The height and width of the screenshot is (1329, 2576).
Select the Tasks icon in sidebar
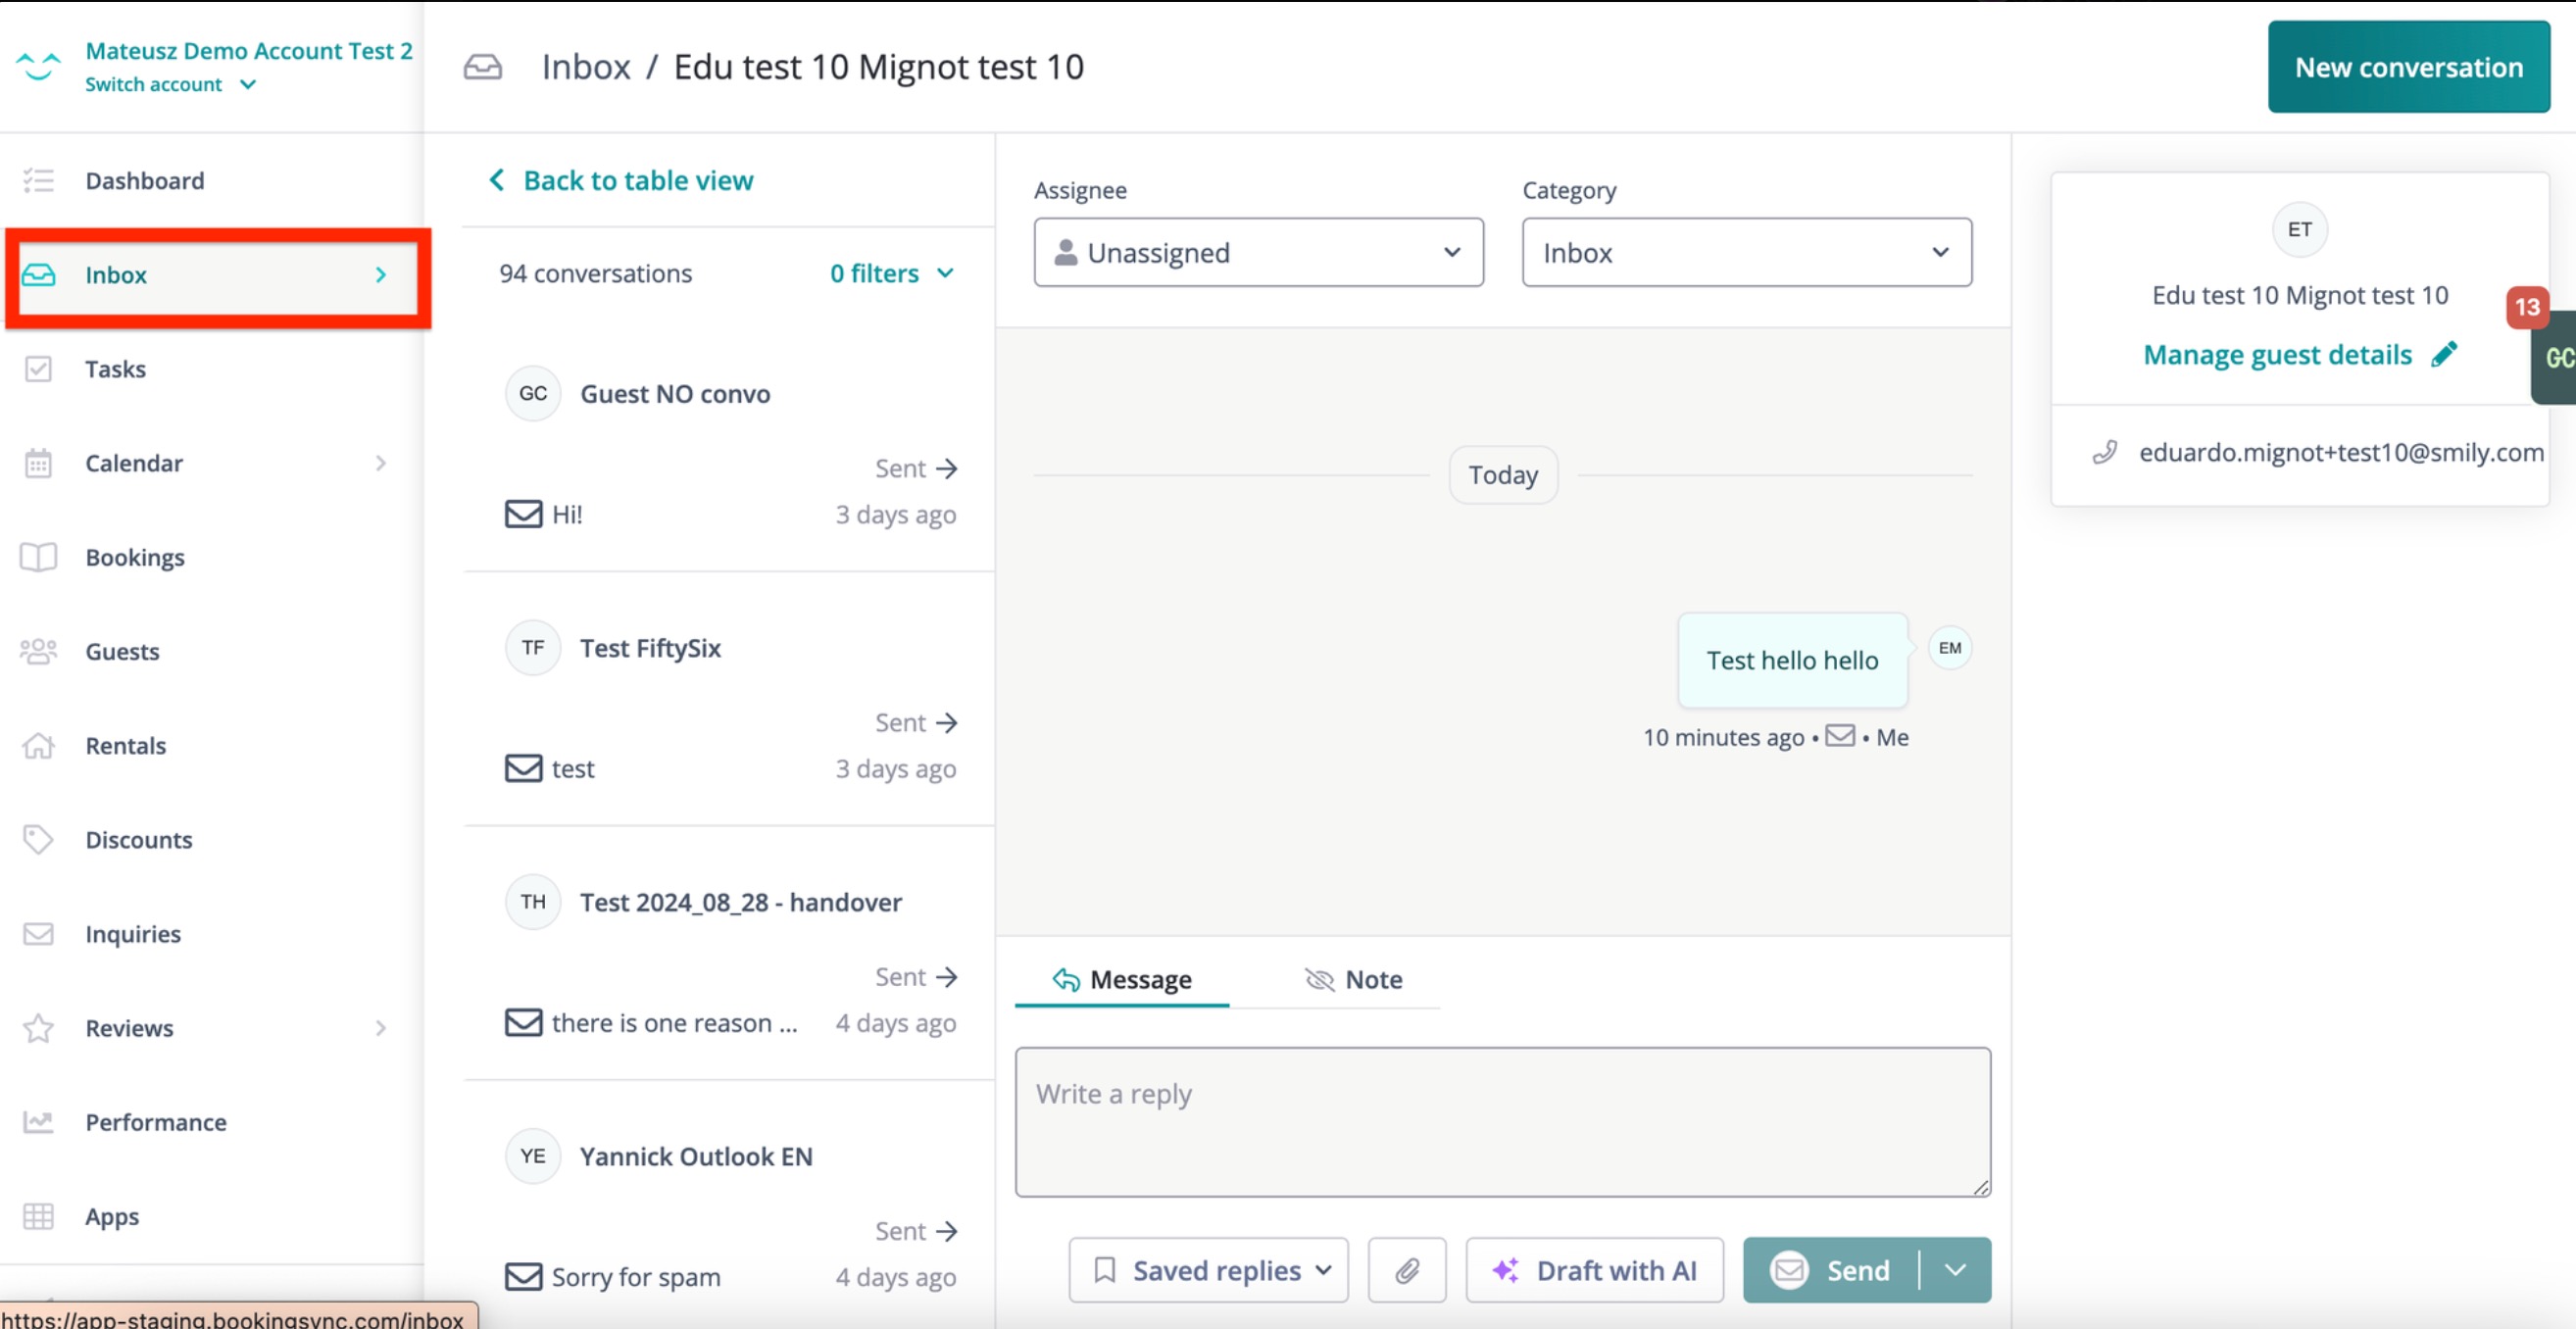tap(39, 369)
